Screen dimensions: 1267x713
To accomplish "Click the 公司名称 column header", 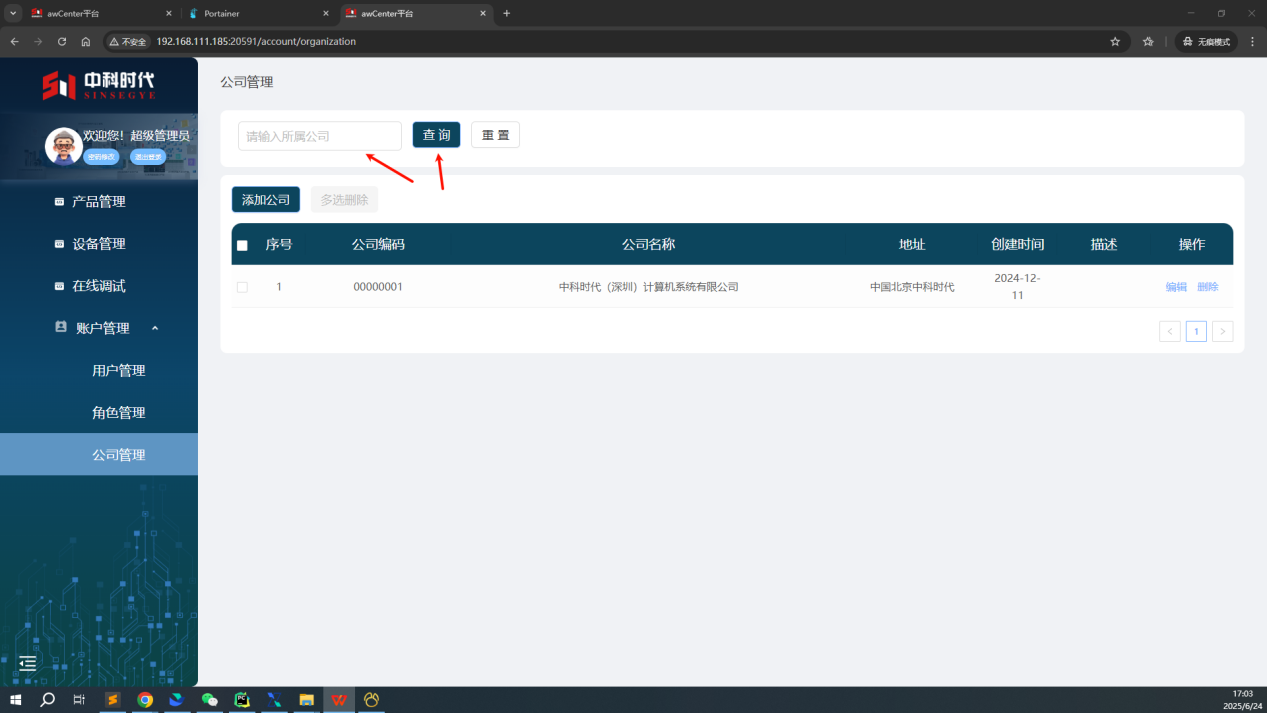I will click(648, 245).
